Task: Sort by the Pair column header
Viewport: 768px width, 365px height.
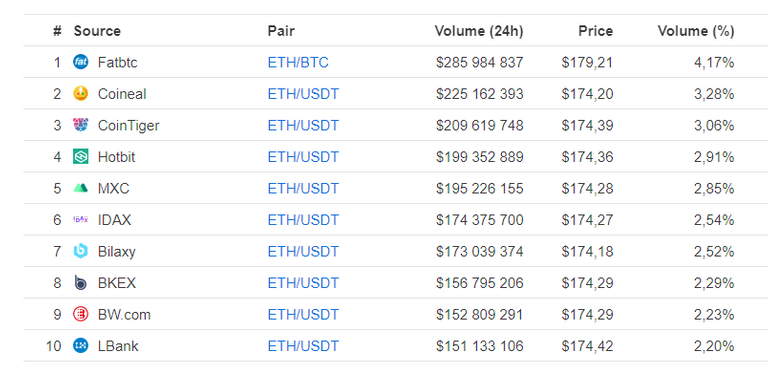Action: pyautogui.click(x=281, y=31)
